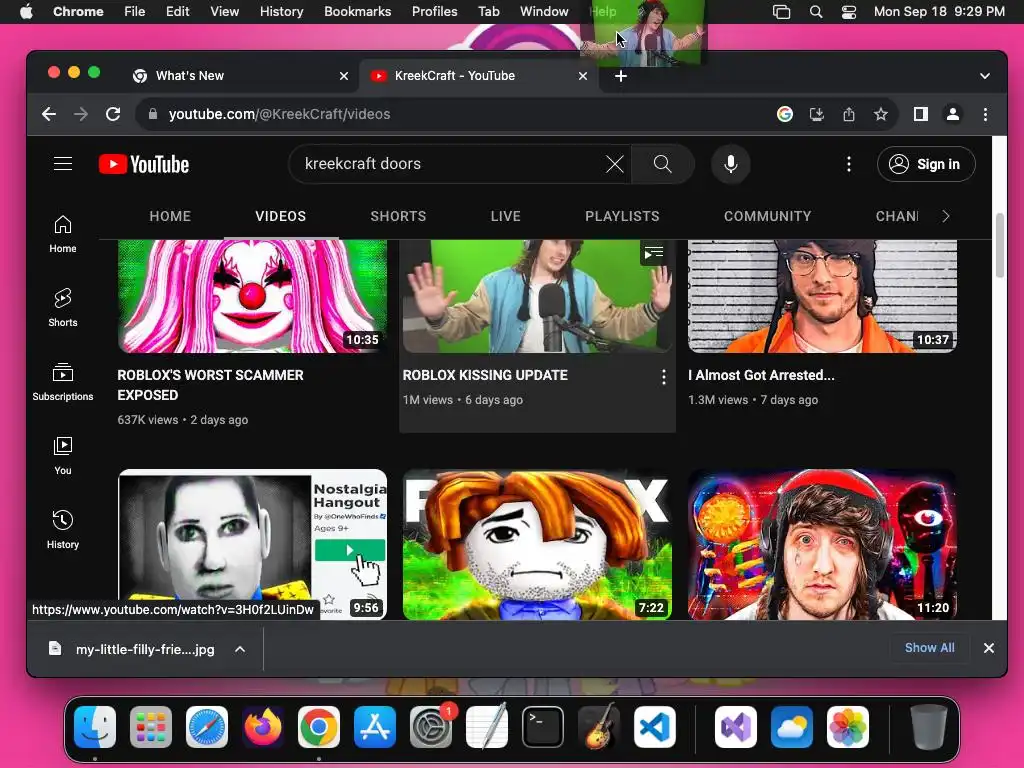Click the scammer clown video thumbnail

tap(252, 296)
